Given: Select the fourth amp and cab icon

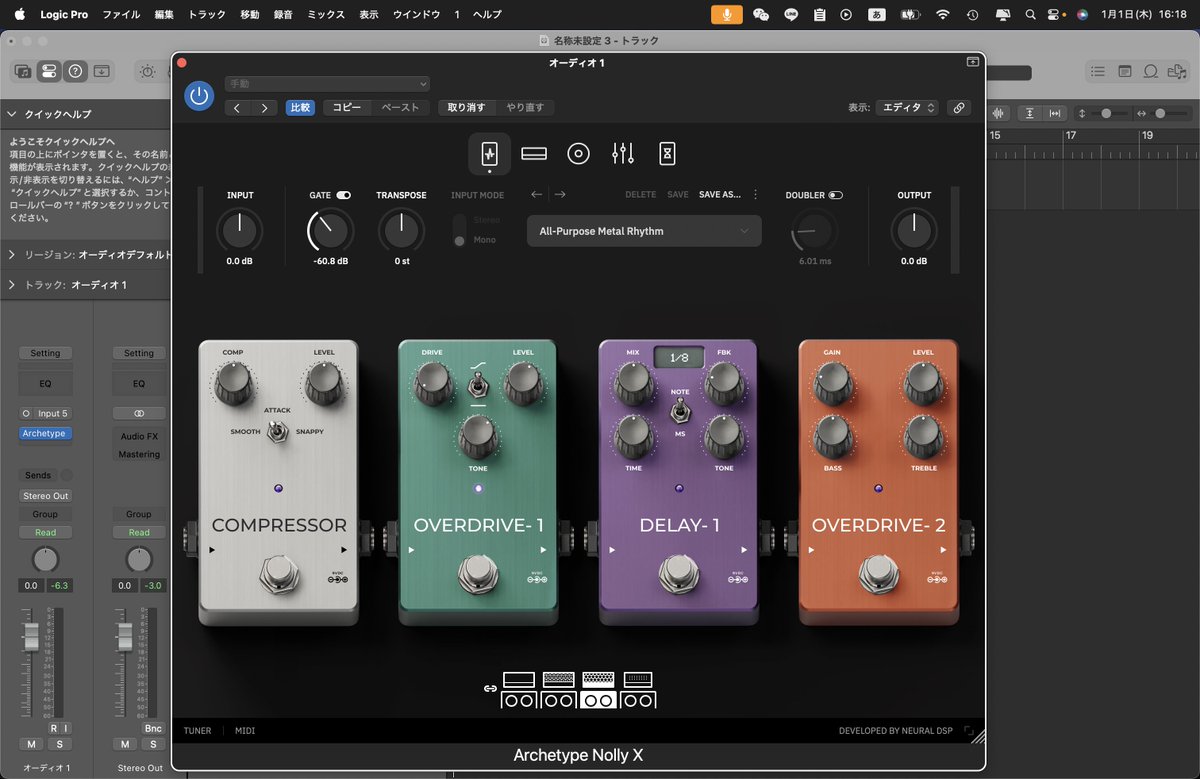Looking at the screenshot, I should (x=638, y=690).
